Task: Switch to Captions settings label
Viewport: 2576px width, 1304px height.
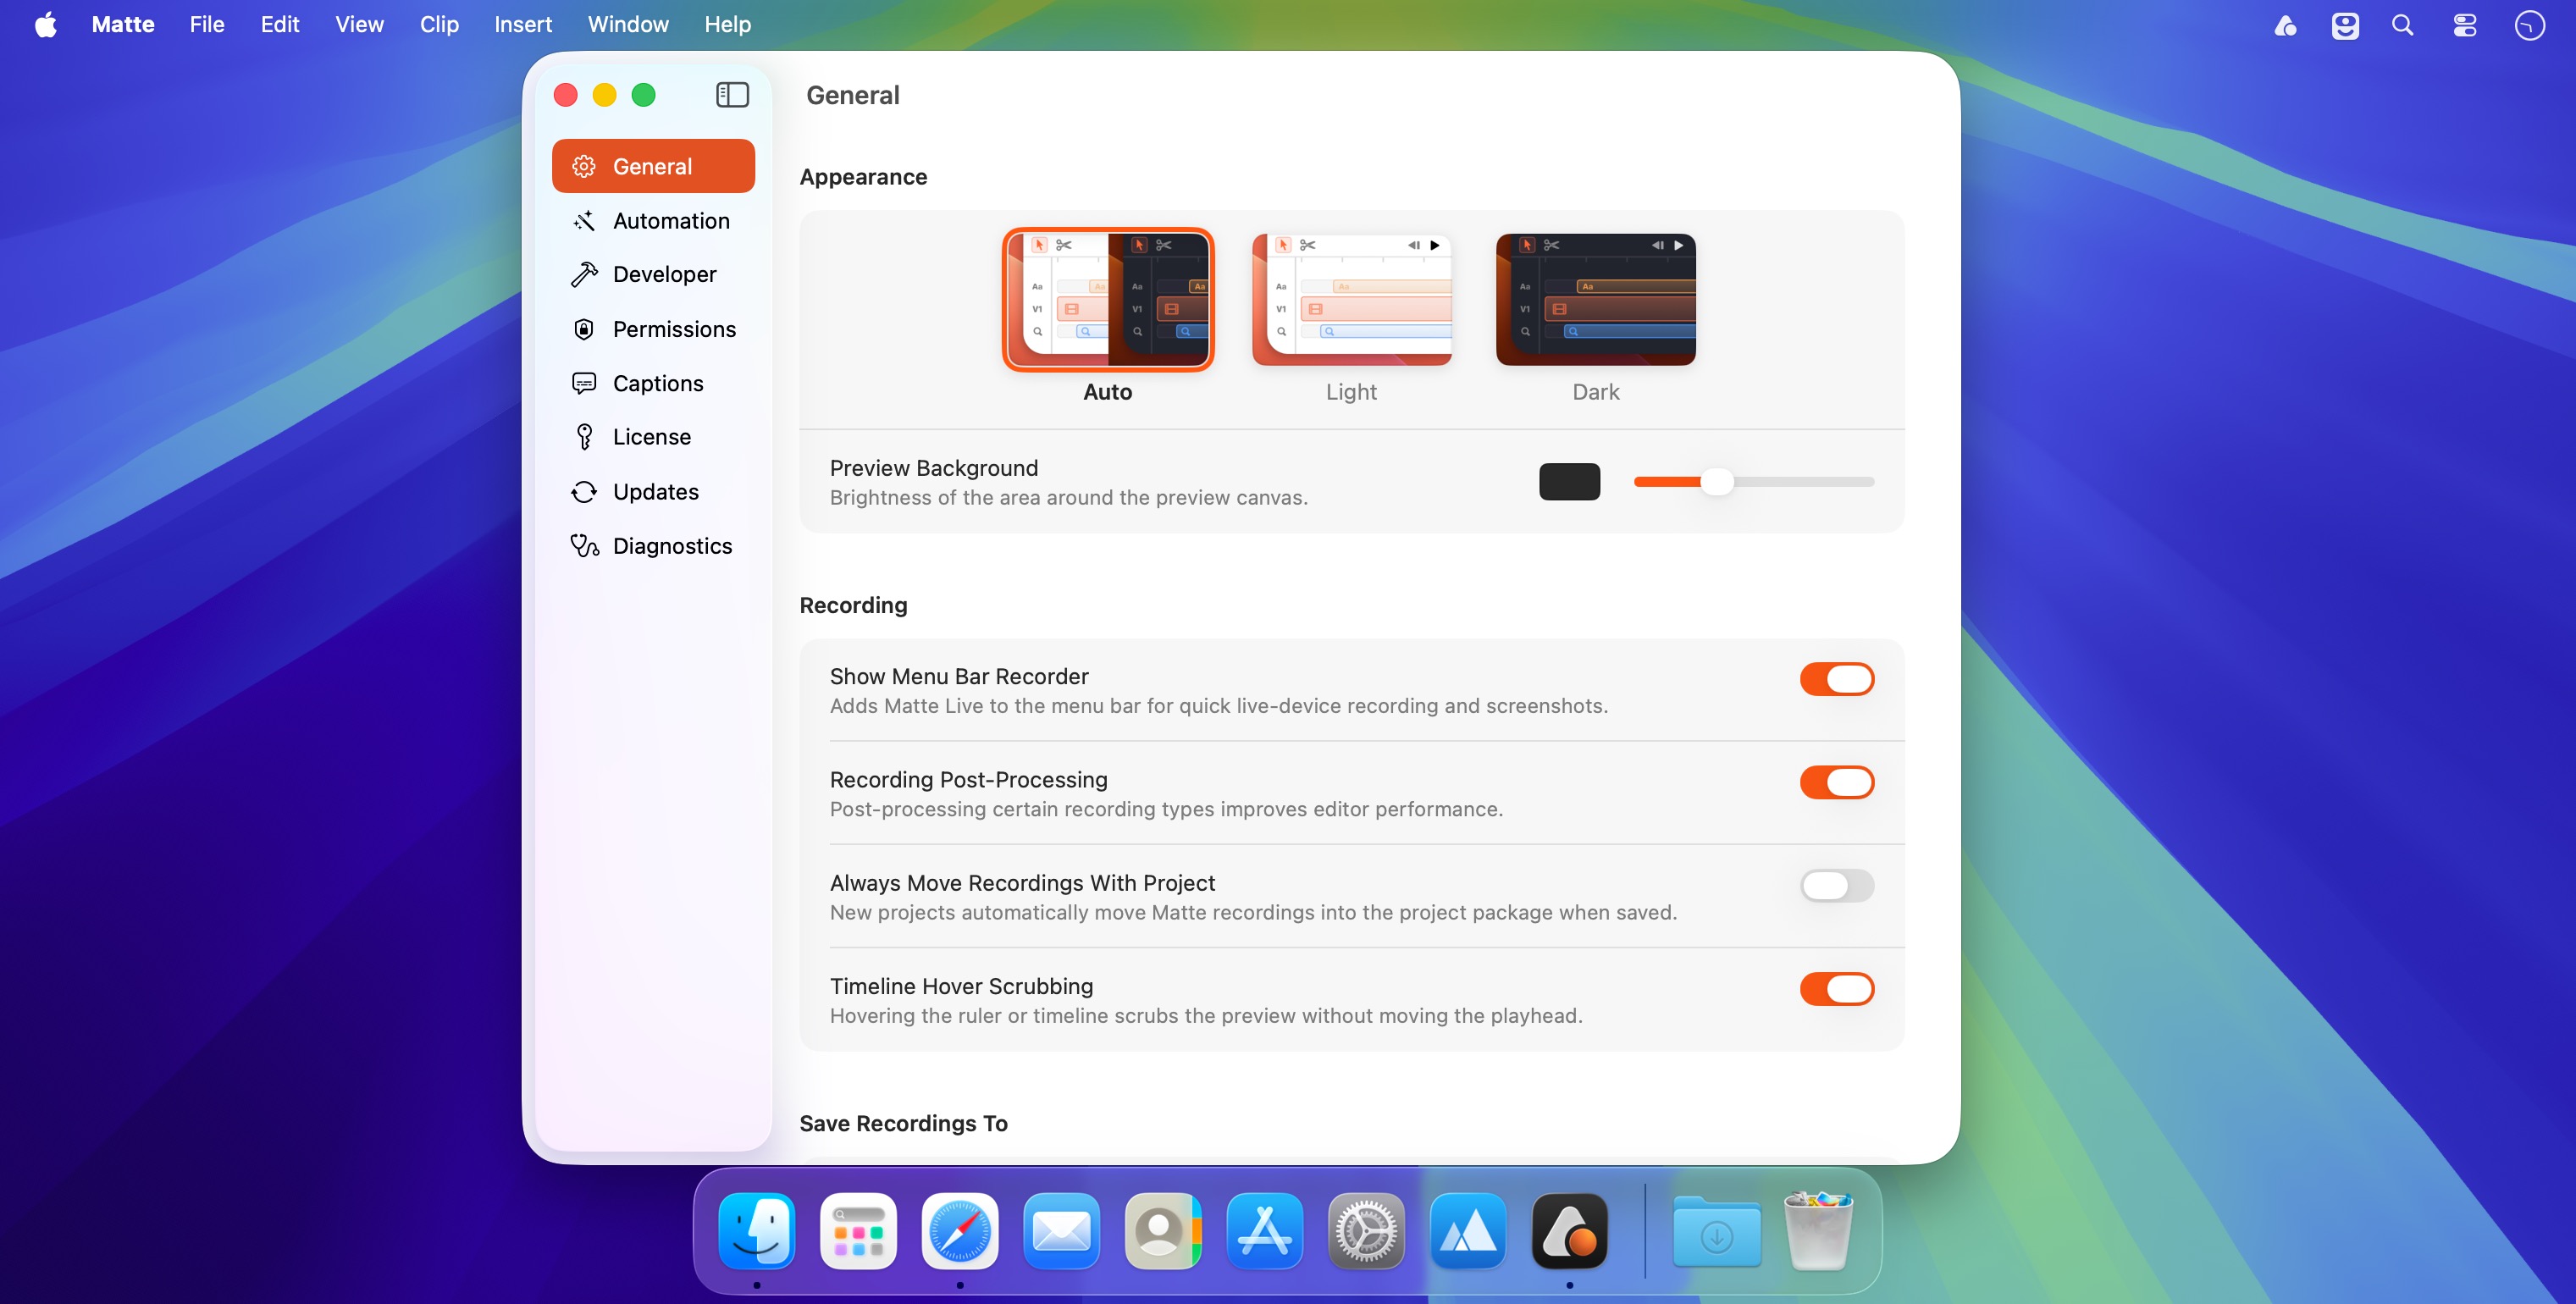Action: pos(658,383)
